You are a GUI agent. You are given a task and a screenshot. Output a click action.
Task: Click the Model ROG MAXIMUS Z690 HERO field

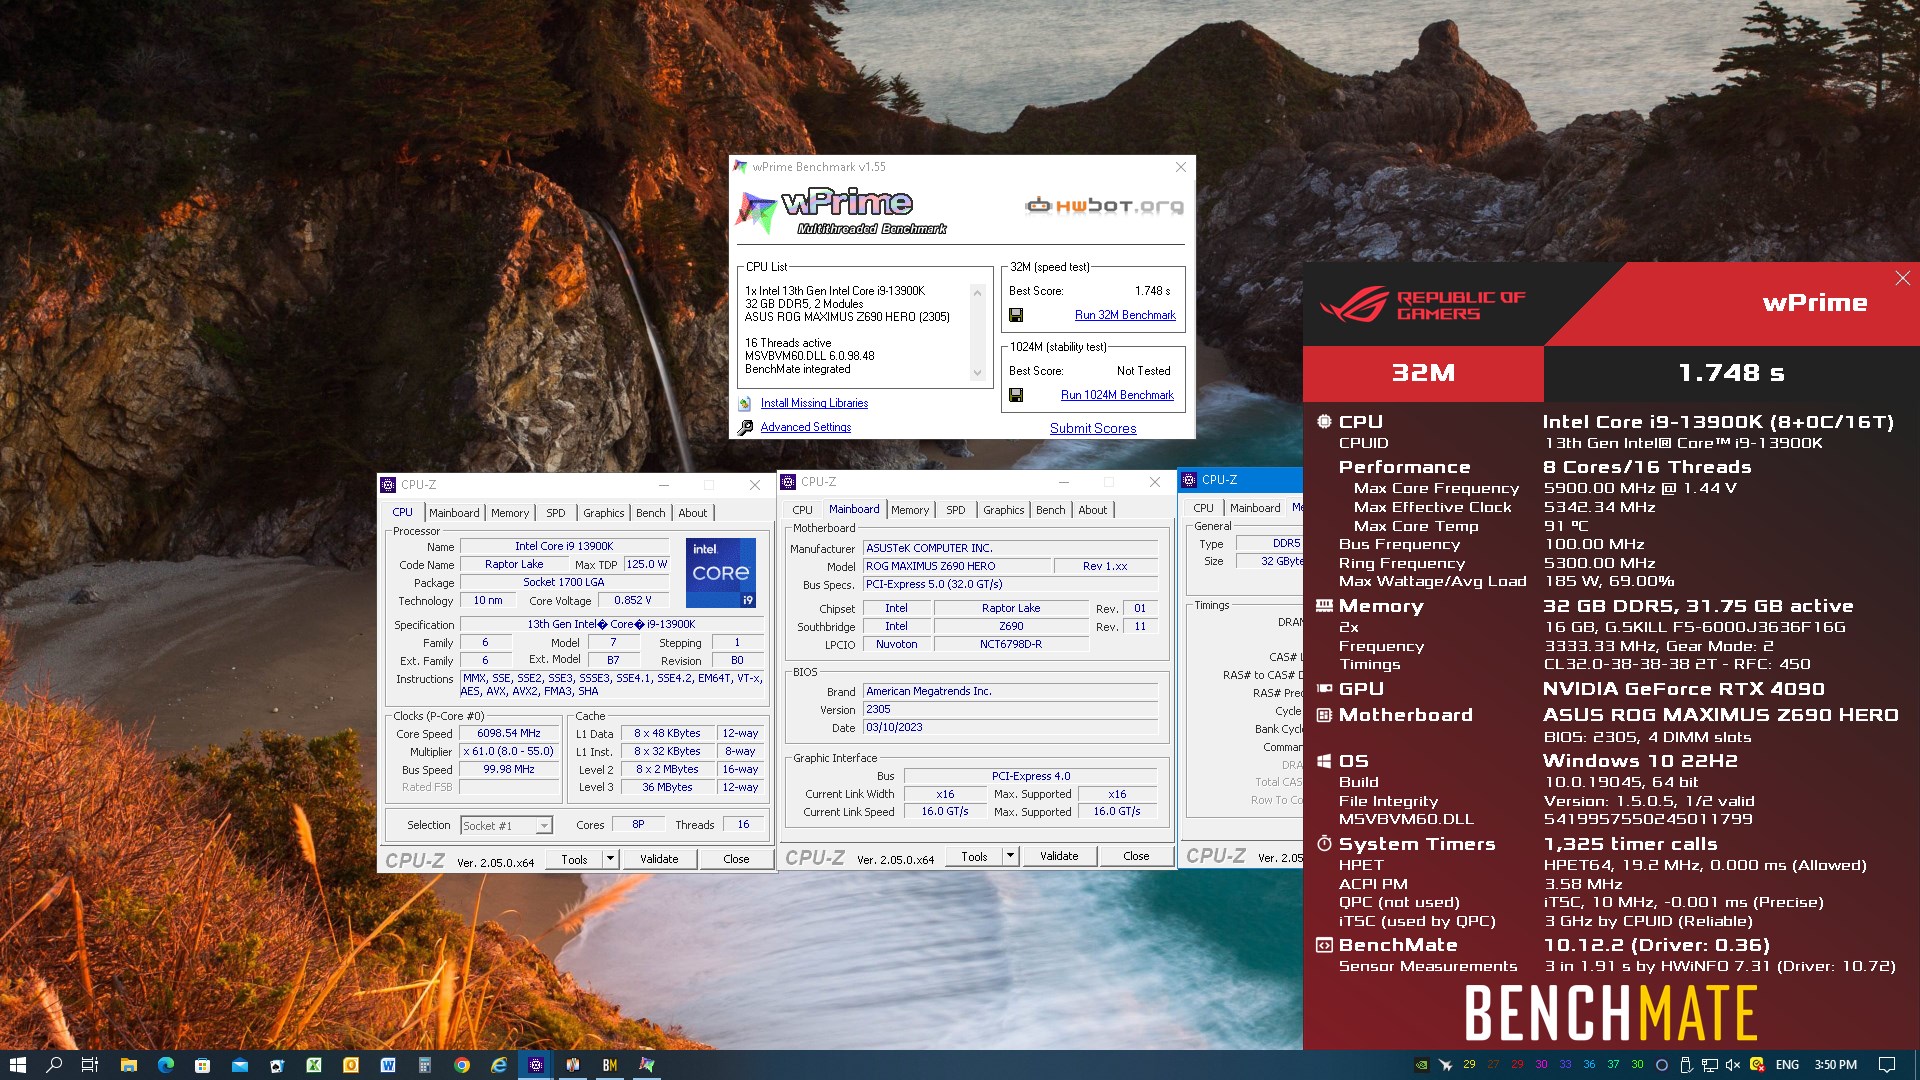click(957, 566)
